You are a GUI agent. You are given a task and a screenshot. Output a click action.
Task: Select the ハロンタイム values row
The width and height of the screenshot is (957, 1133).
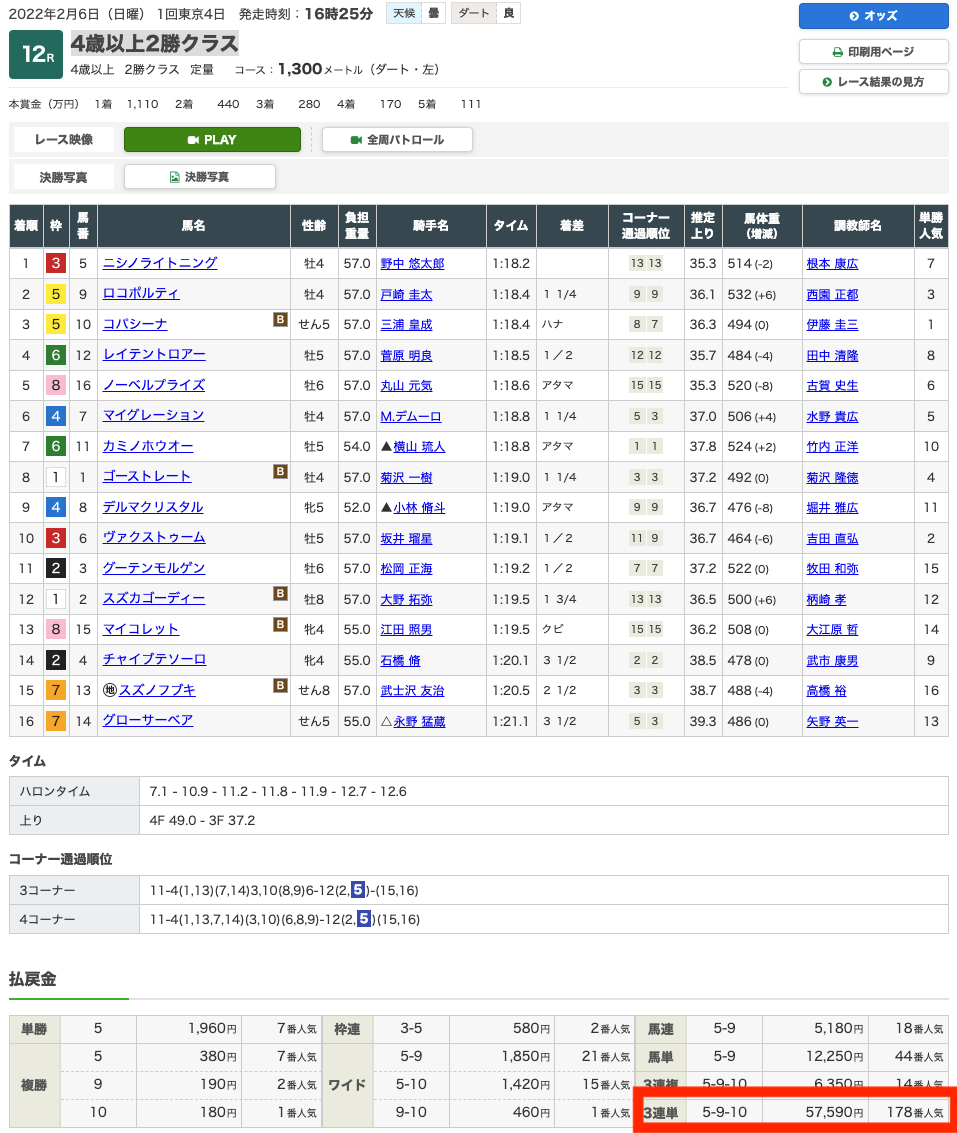(x=544, y=791)
